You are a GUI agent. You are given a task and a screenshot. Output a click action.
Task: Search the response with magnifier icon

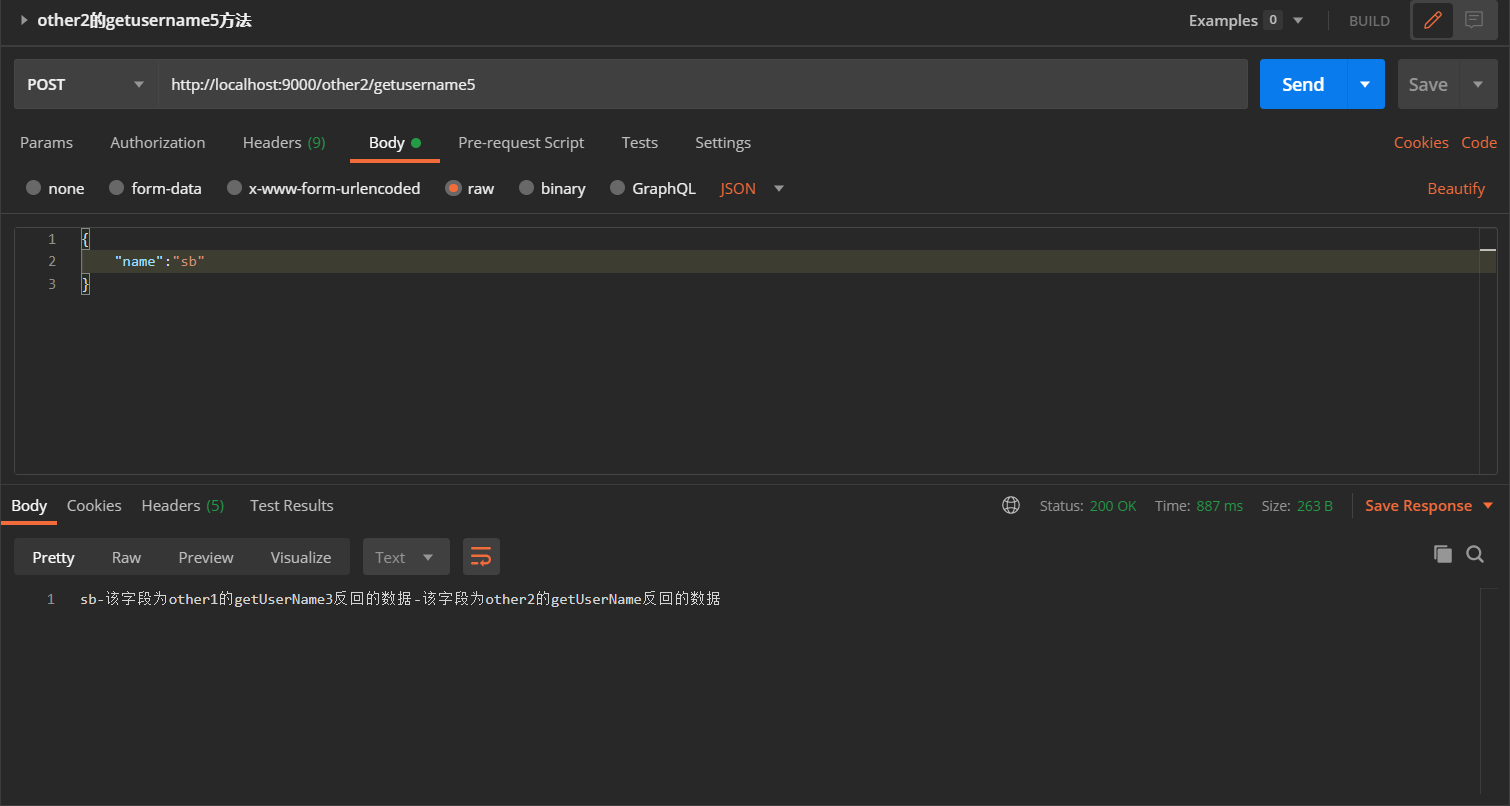click(x=1475, y=554)
